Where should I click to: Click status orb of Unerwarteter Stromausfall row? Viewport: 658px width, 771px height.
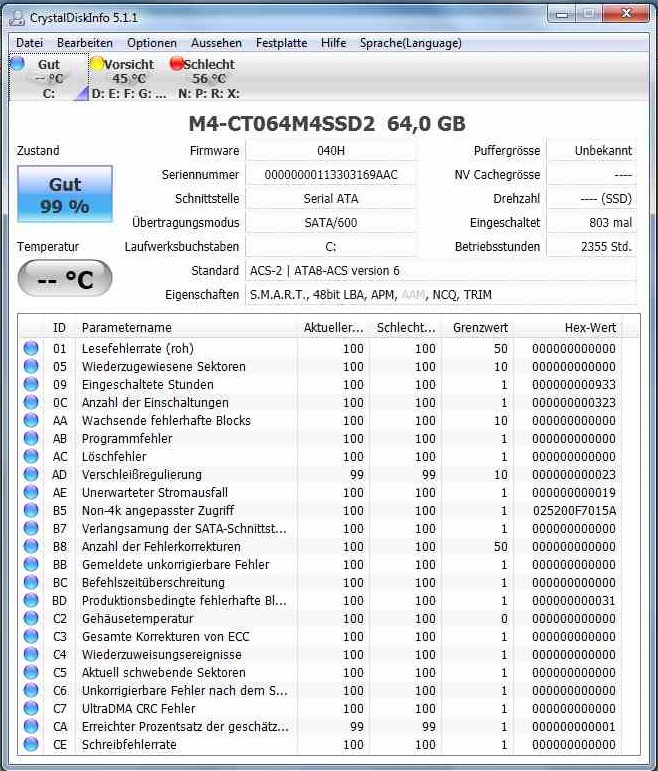31,492
